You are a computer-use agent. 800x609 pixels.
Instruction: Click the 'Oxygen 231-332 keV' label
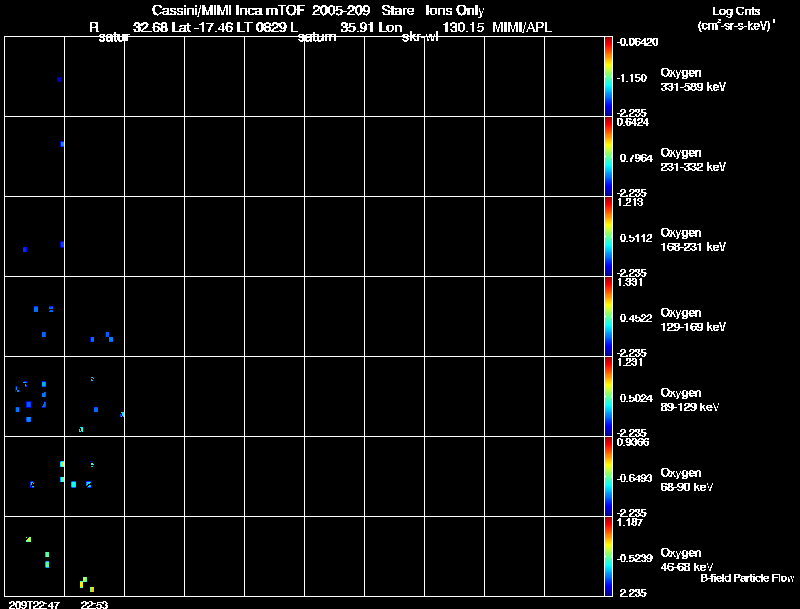693,160
